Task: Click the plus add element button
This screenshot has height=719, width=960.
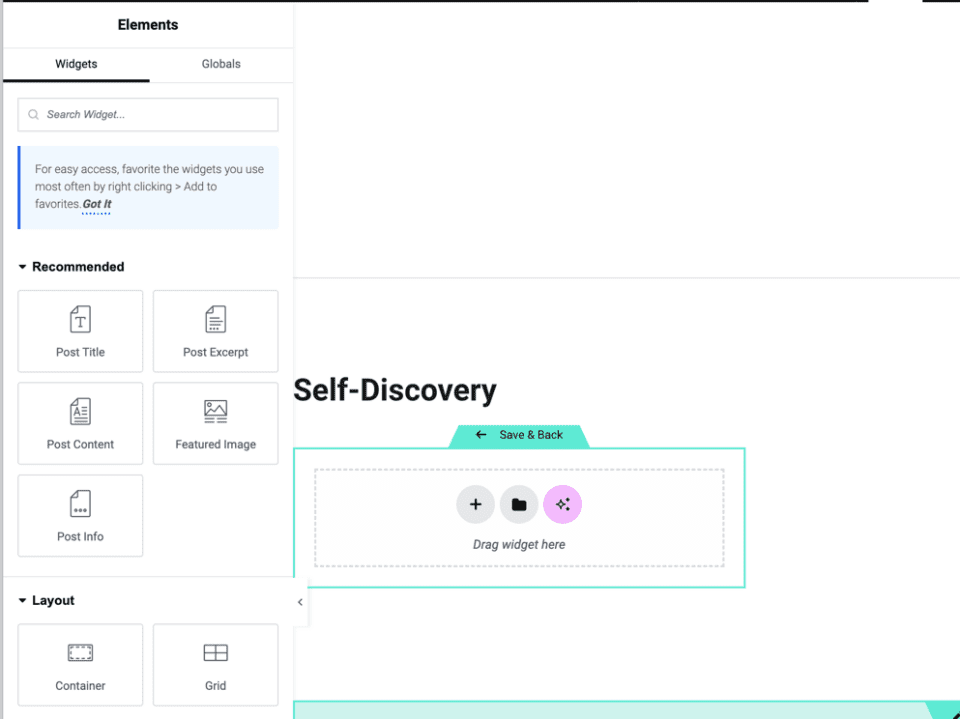Action: [475, 505]
